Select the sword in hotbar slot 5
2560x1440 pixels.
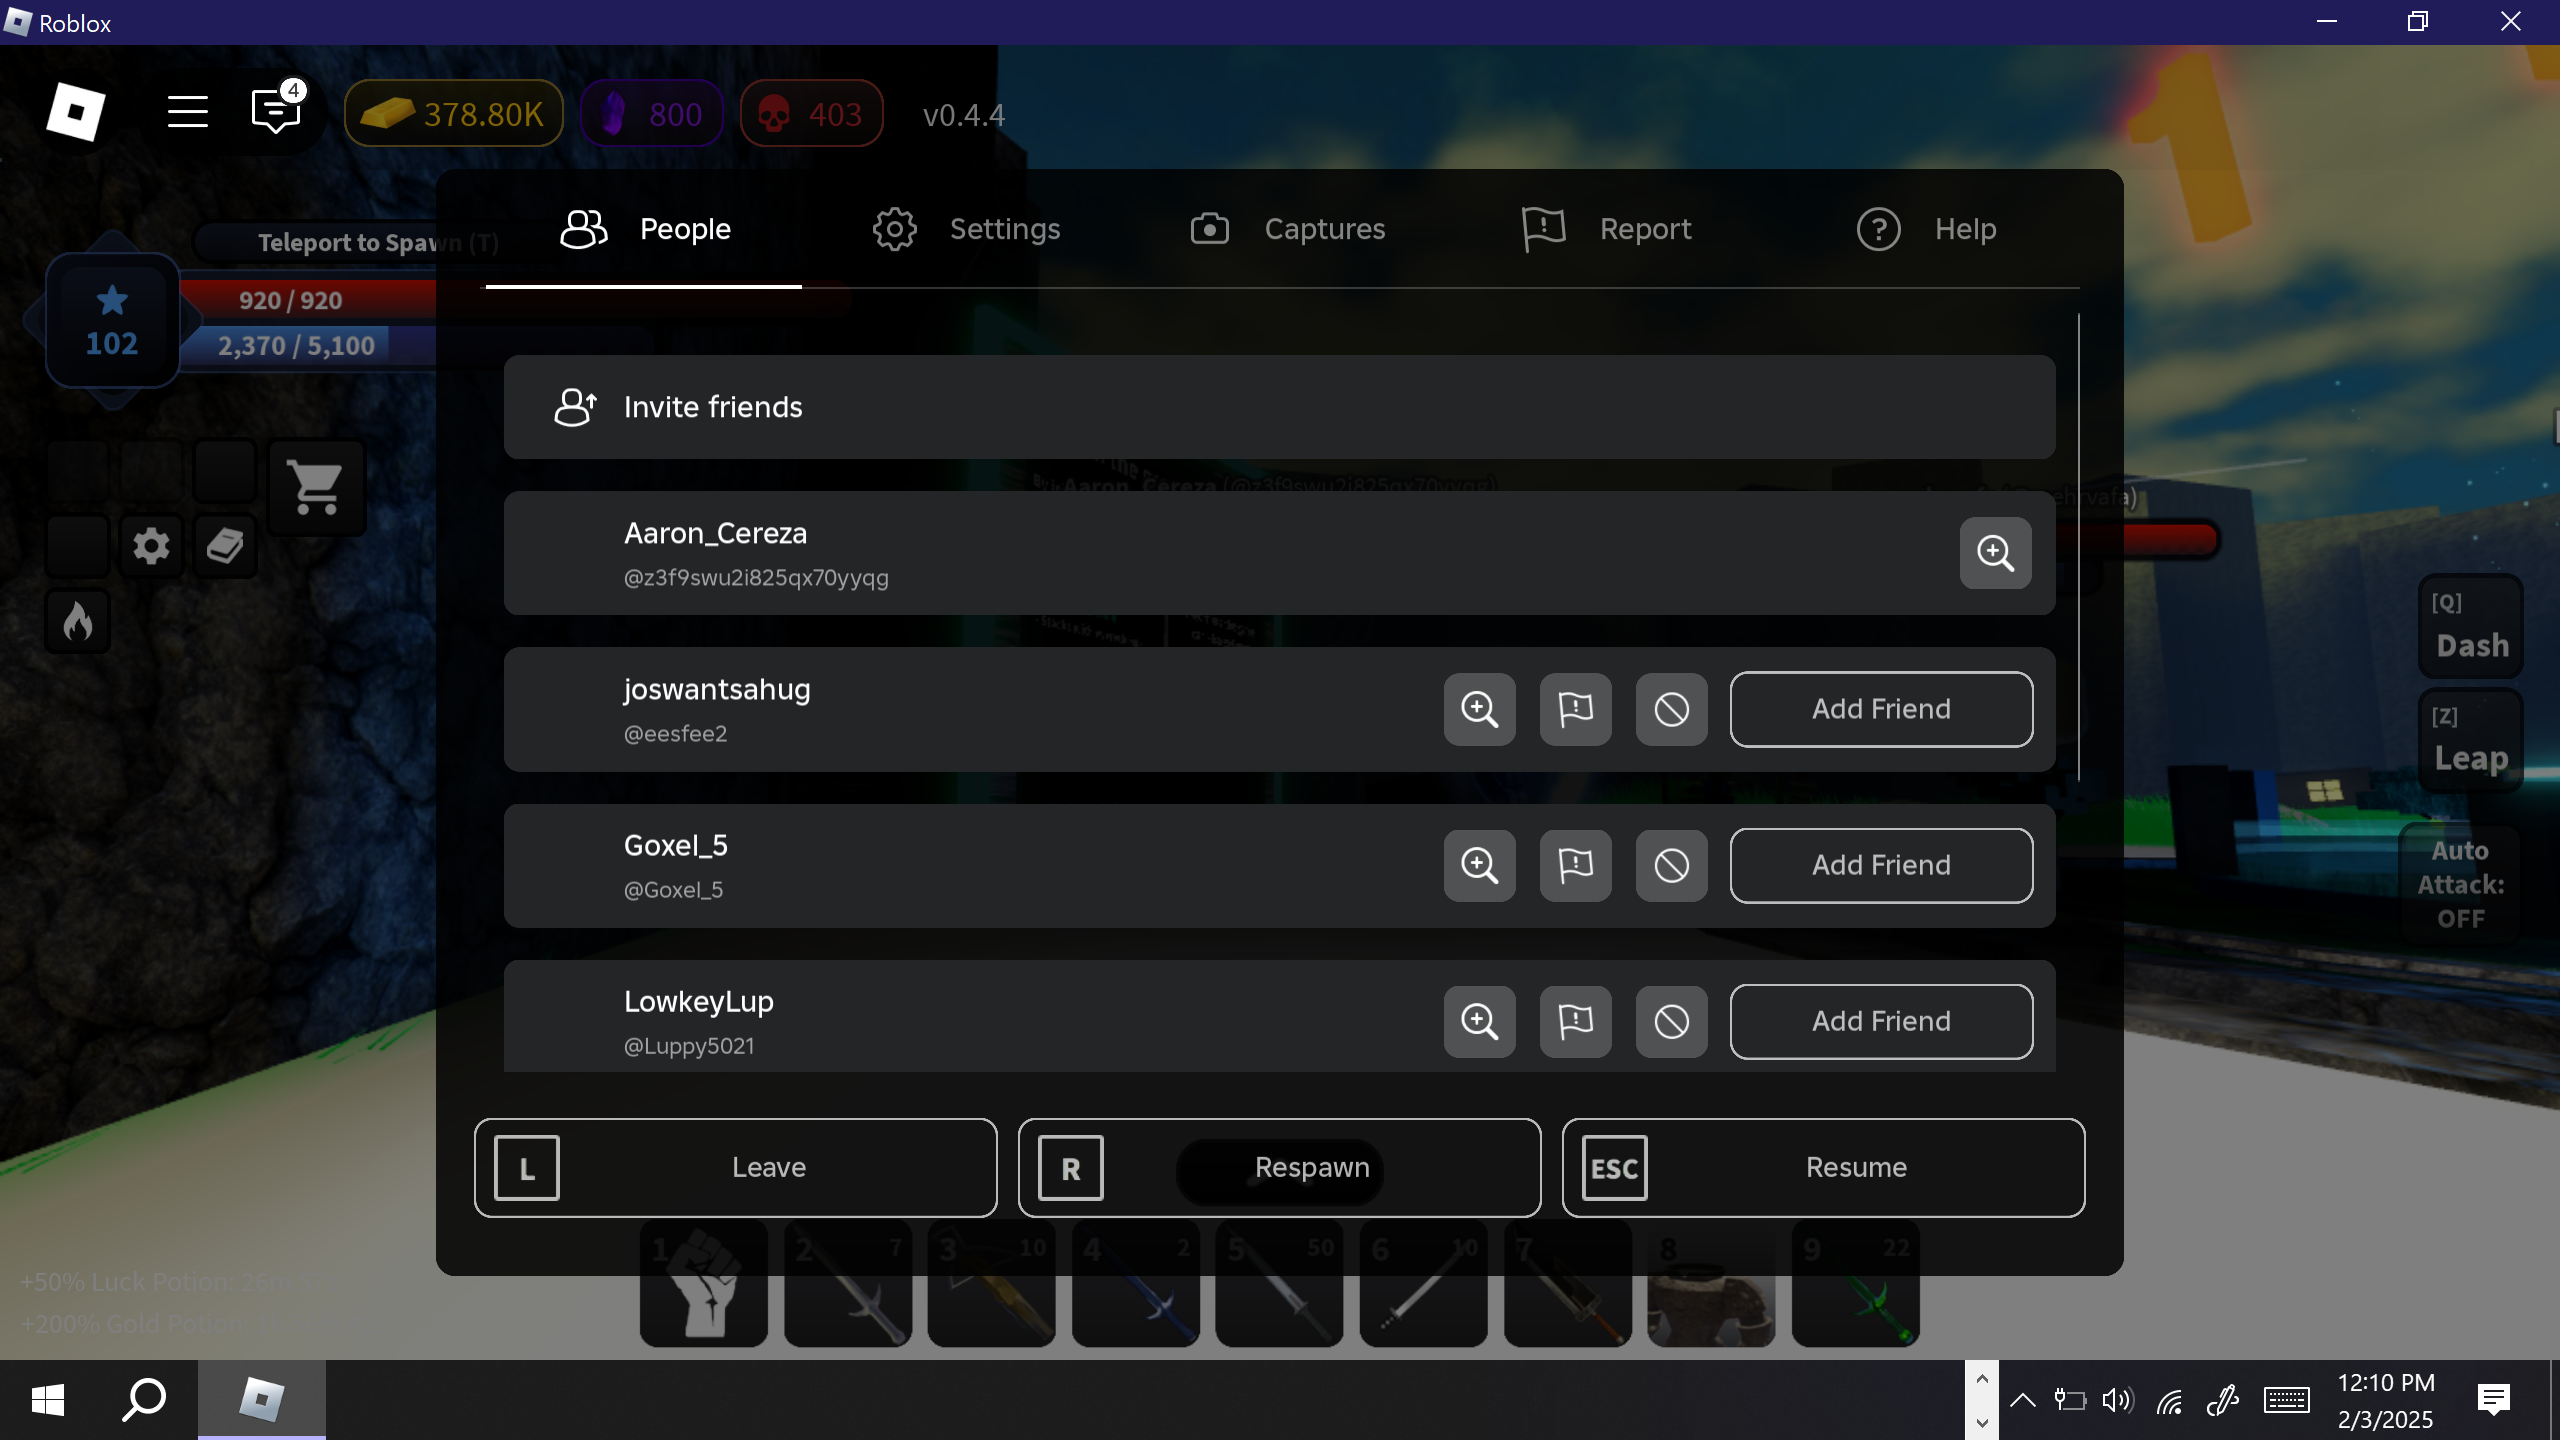(1280, 1284)
